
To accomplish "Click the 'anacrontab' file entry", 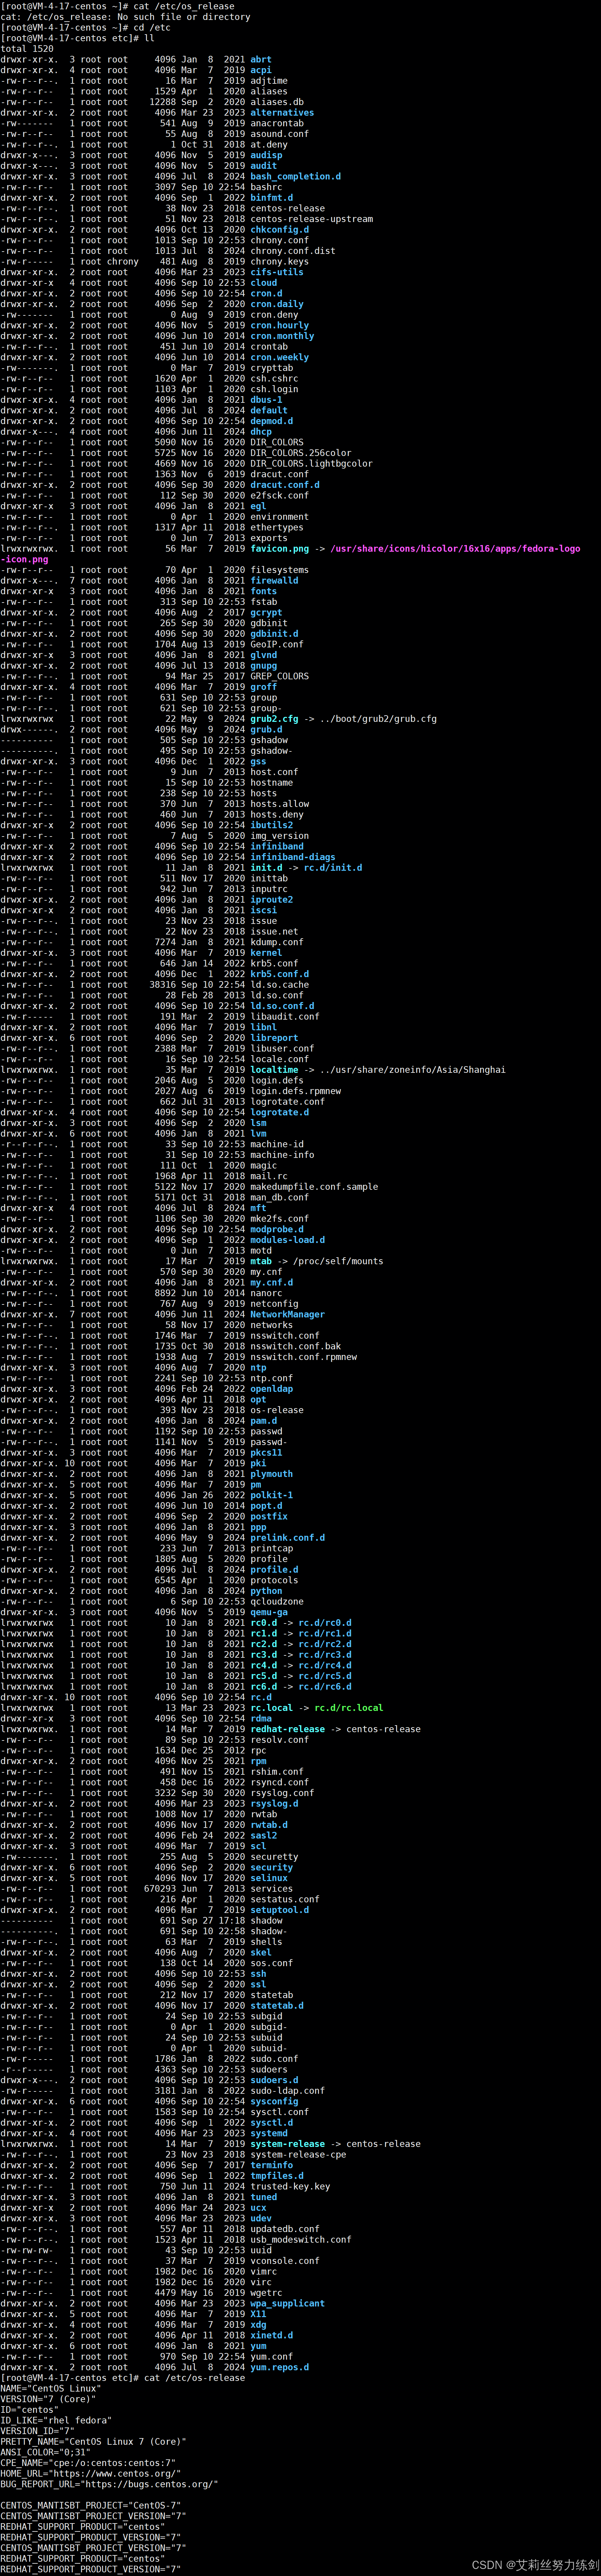I will tap(277, 123).
